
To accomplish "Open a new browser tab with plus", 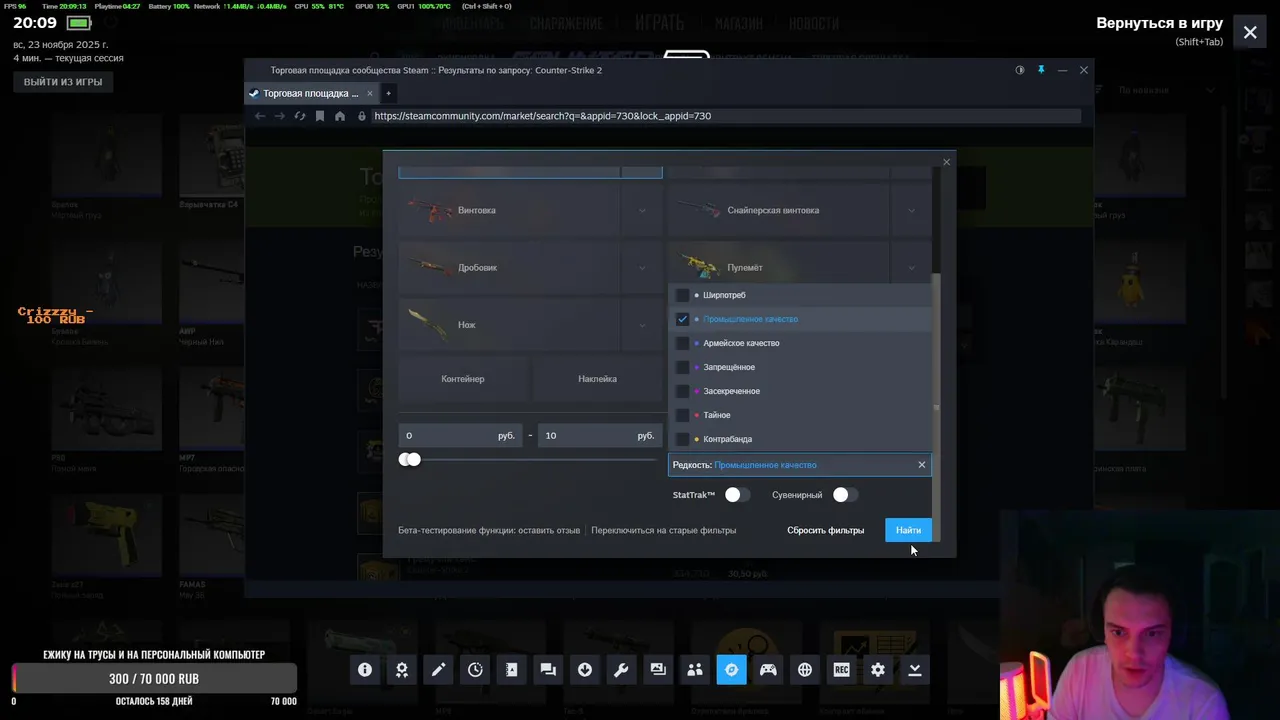I will [388, 93].
